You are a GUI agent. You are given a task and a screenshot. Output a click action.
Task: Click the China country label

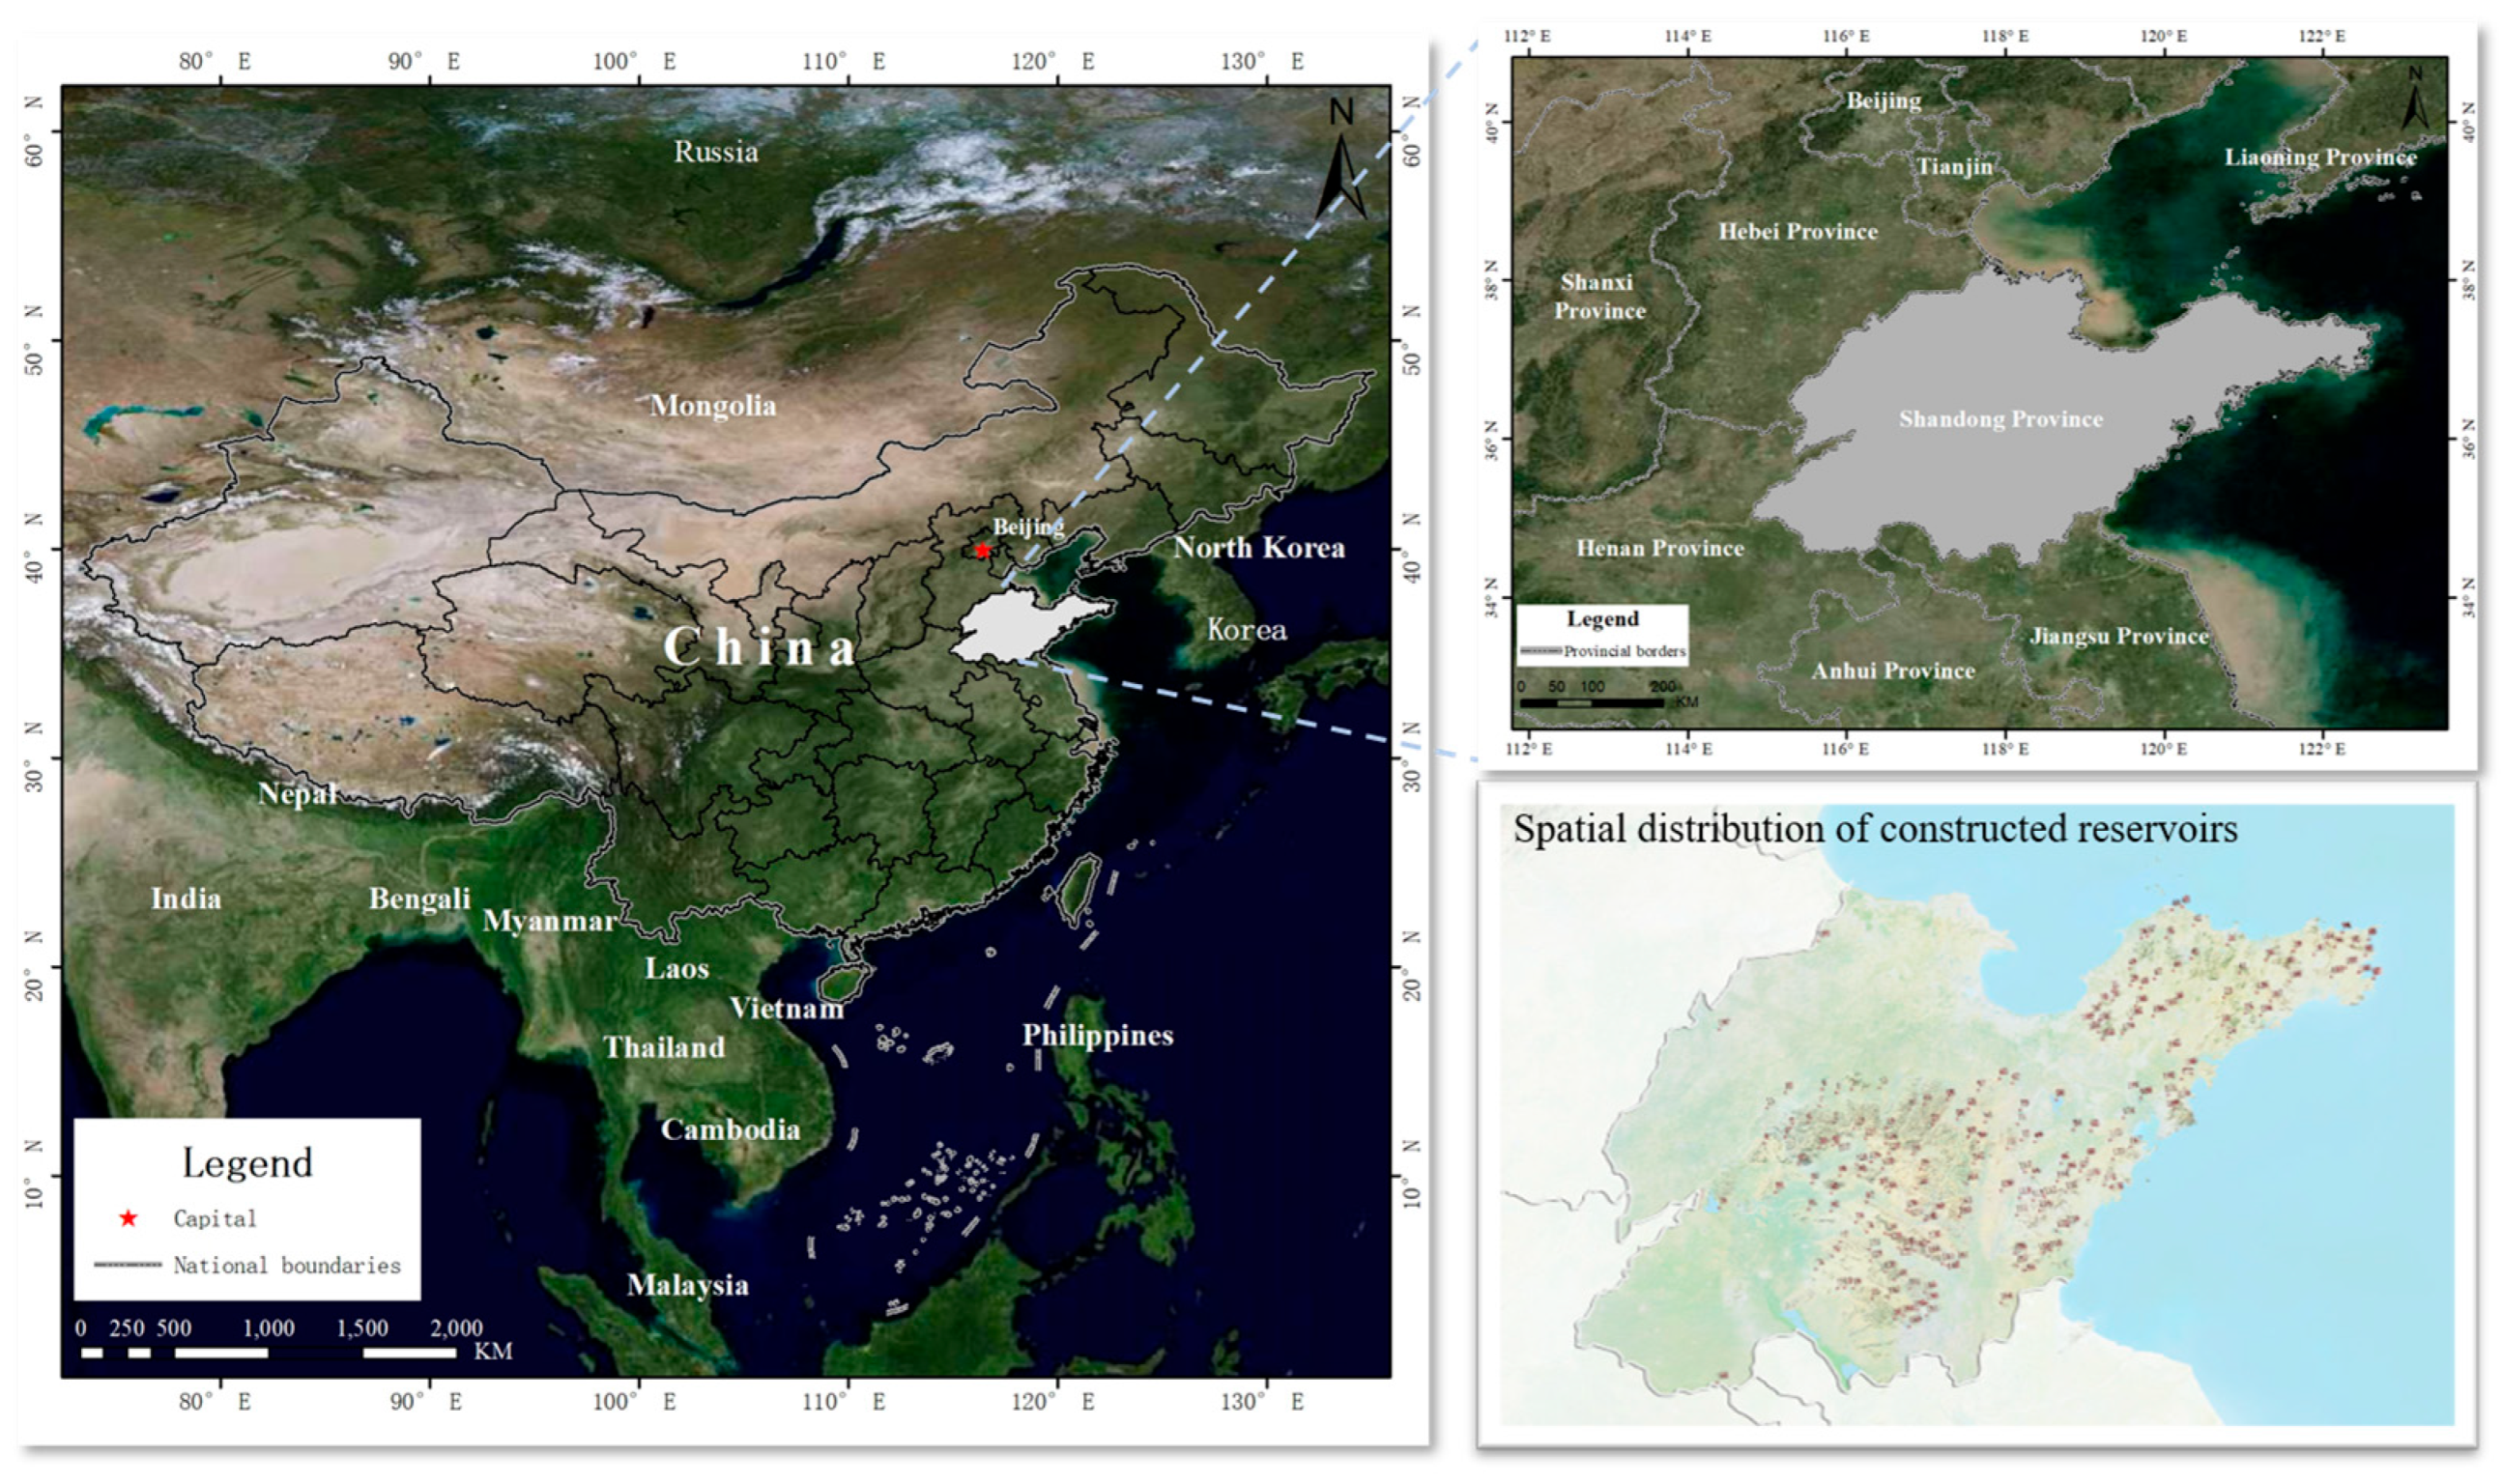coord(760,647)
